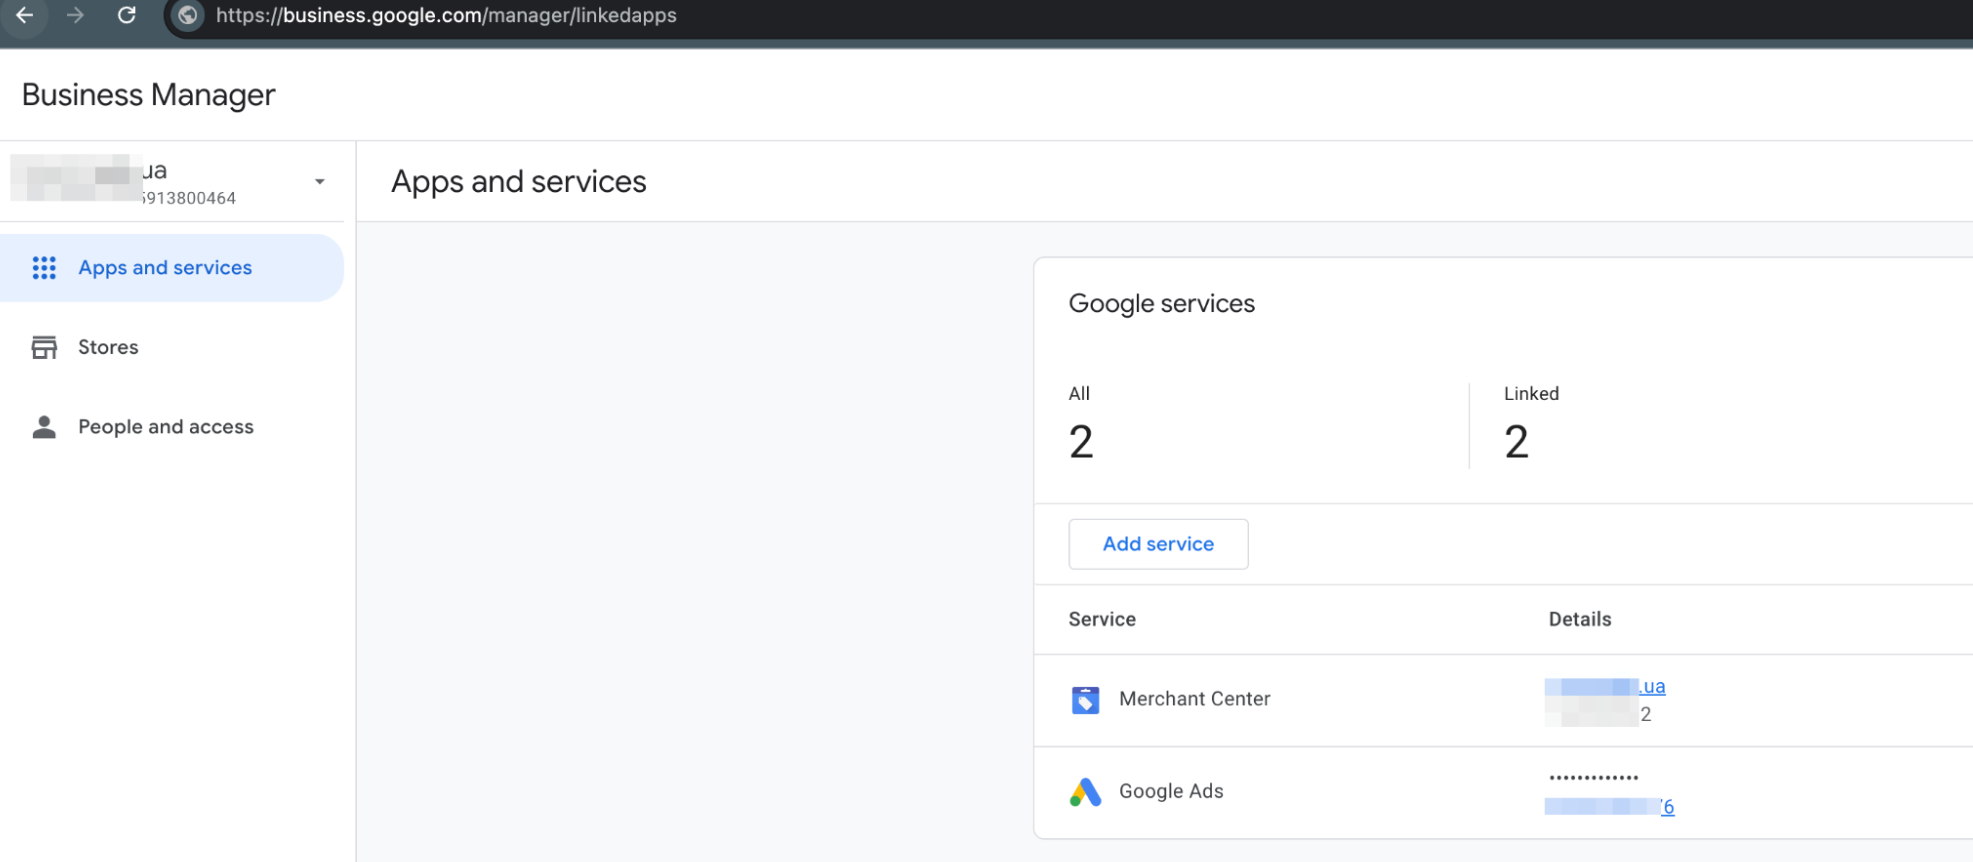Click the Apps and services grid icon
The width and height of the screenshot is (1973, 862).
click(x=44, y=268)
